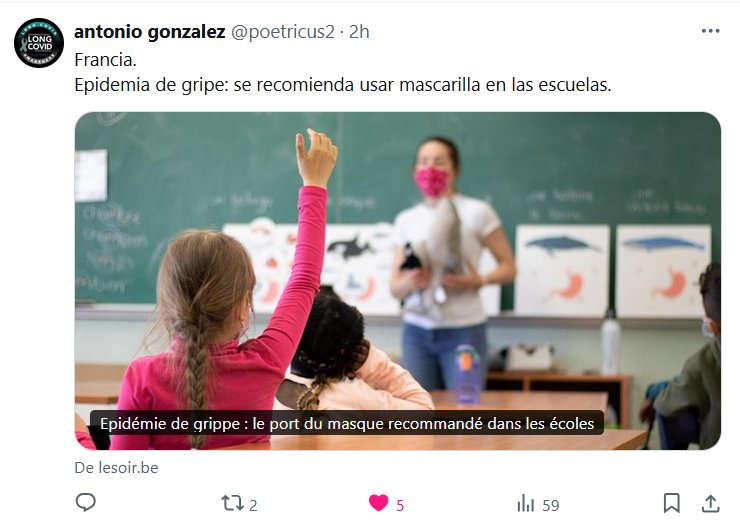Click the word Francia in the post

click(105, 60)
